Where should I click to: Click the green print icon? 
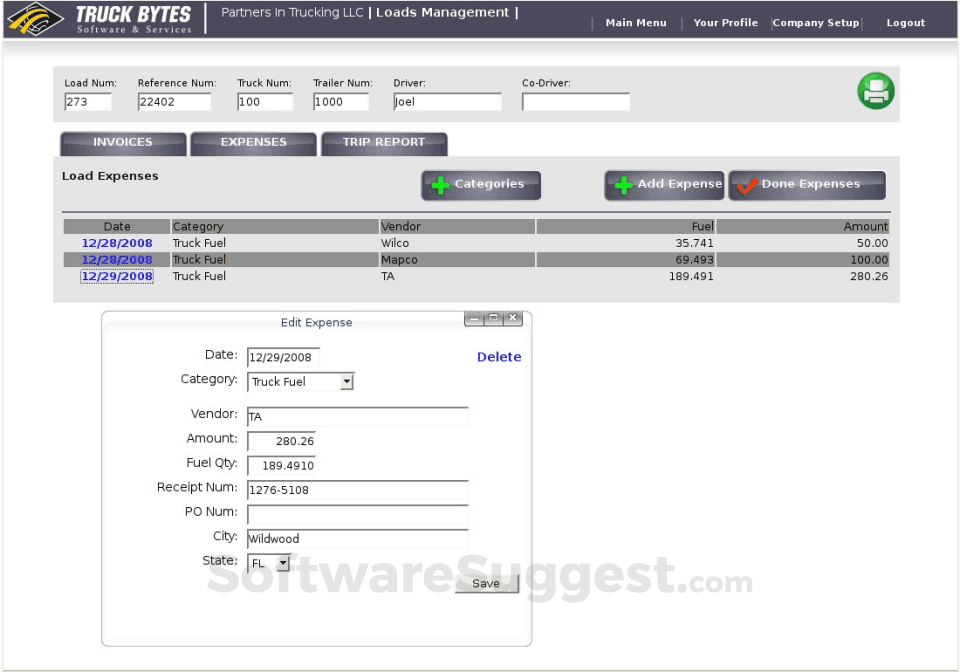click(x=875, y=91)
